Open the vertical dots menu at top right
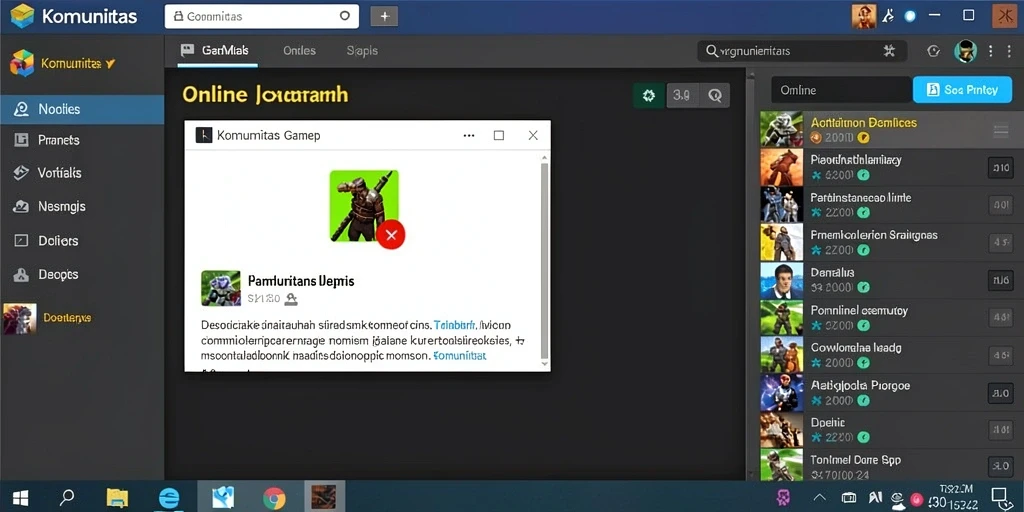 coord(991,51)
